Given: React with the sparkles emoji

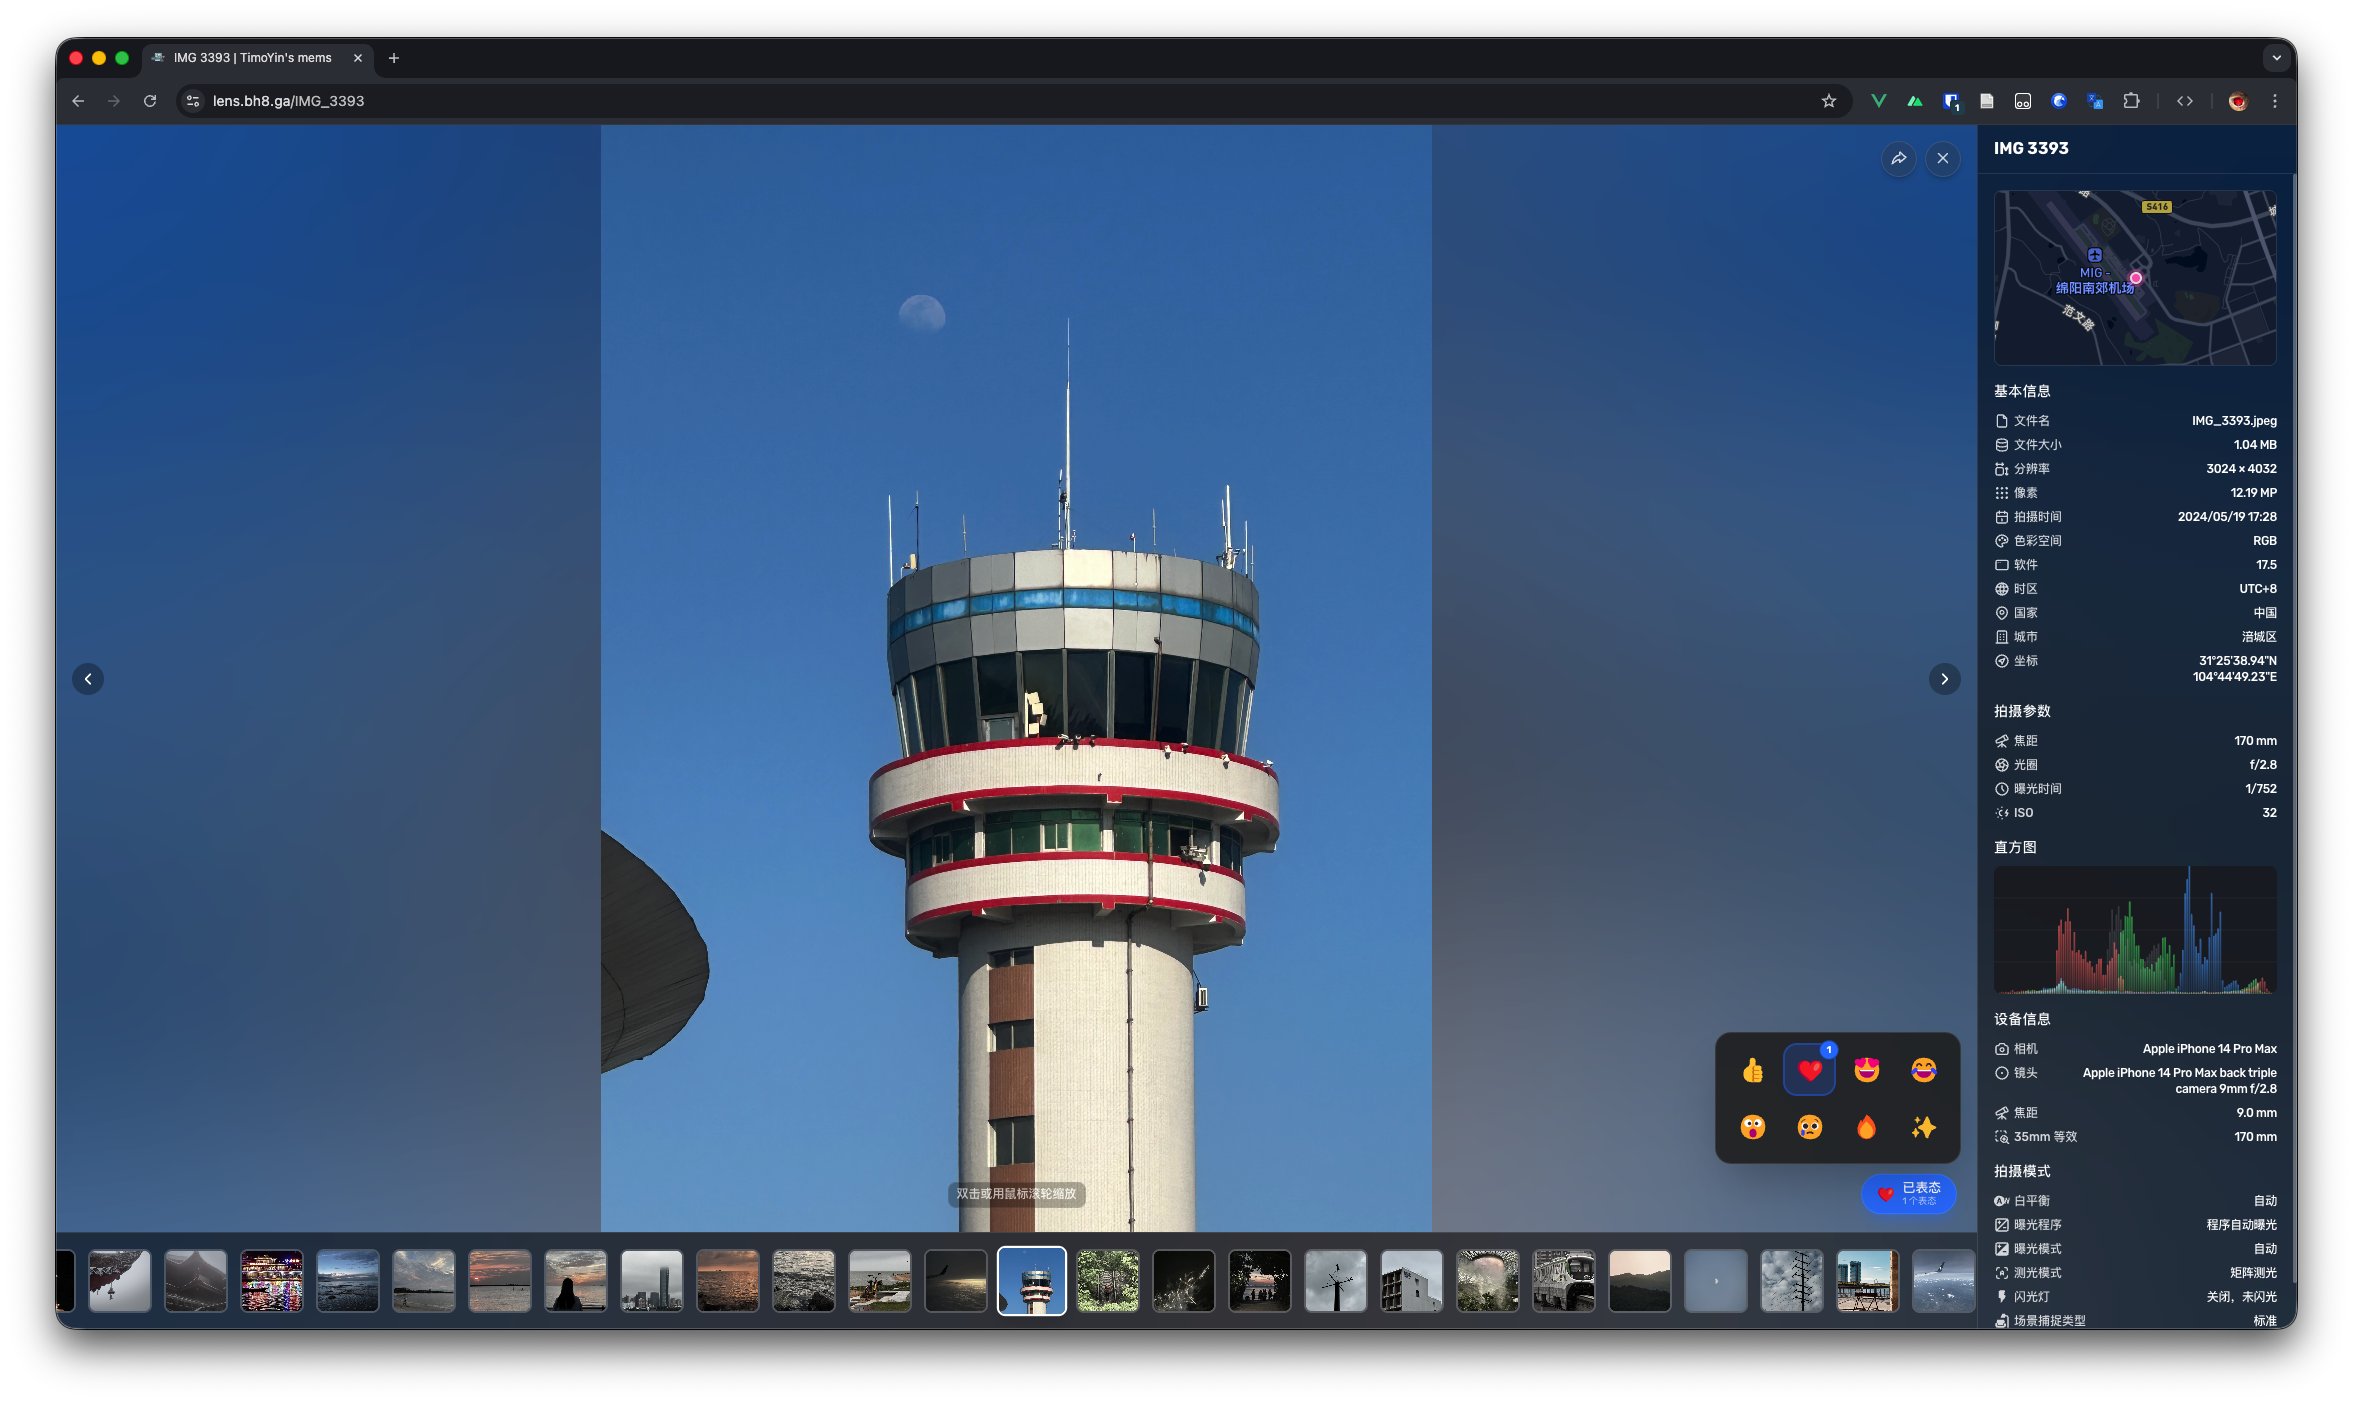Looking at the screenshot, I should click(1923, 1128).
